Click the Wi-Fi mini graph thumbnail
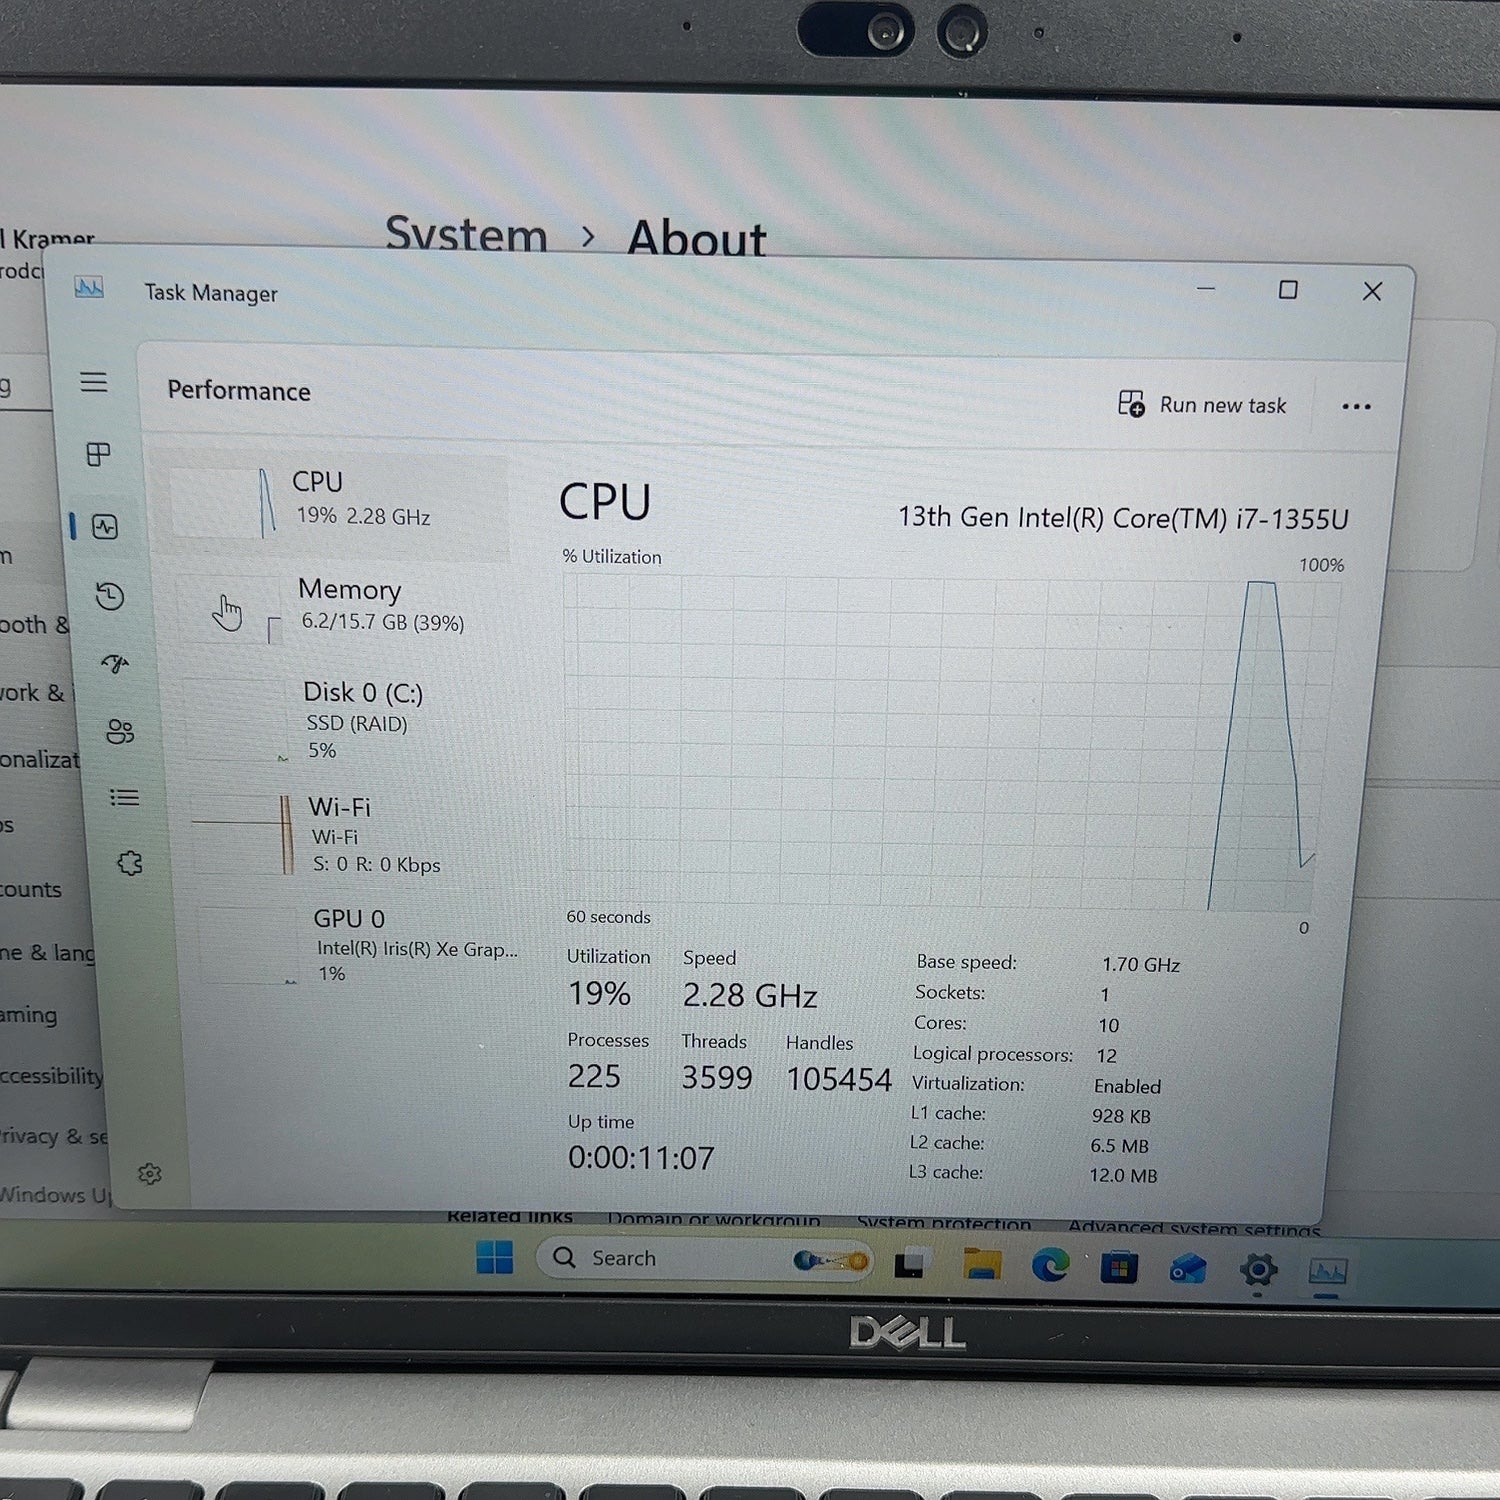The width and height of the screenshot is (1500, 1500). (x=242, y=835)
